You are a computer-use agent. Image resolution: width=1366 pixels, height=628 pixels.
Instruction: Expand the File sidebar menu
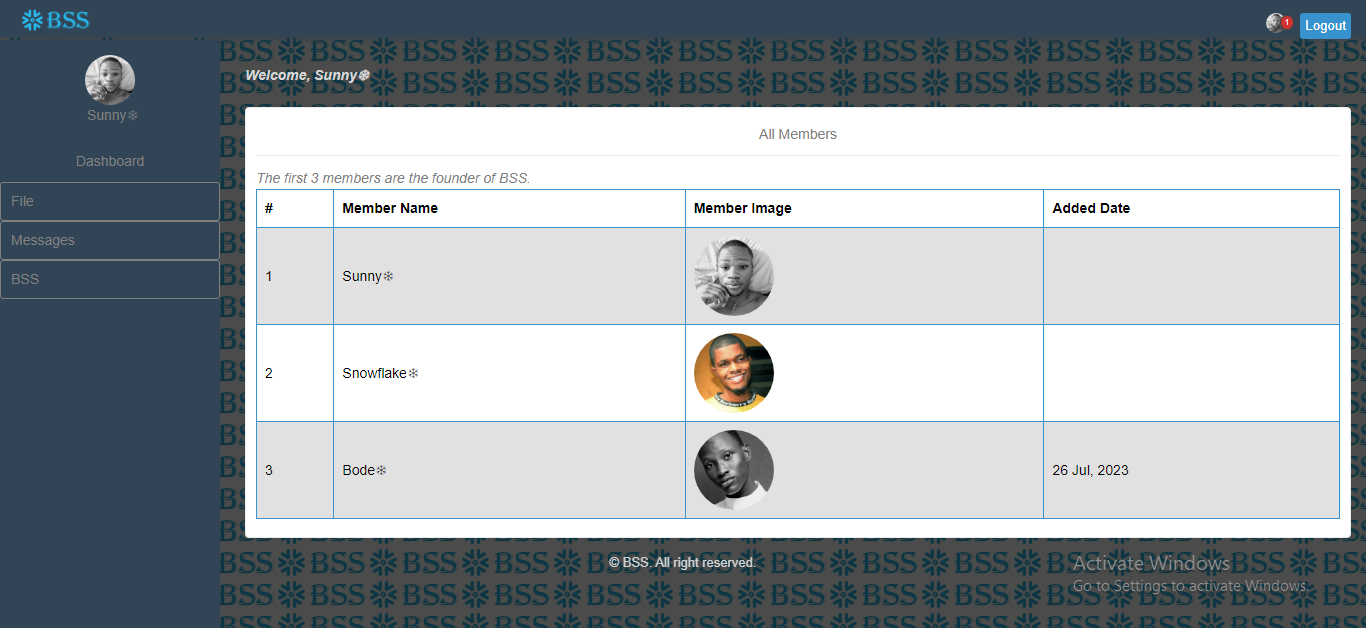click(110, 201)
